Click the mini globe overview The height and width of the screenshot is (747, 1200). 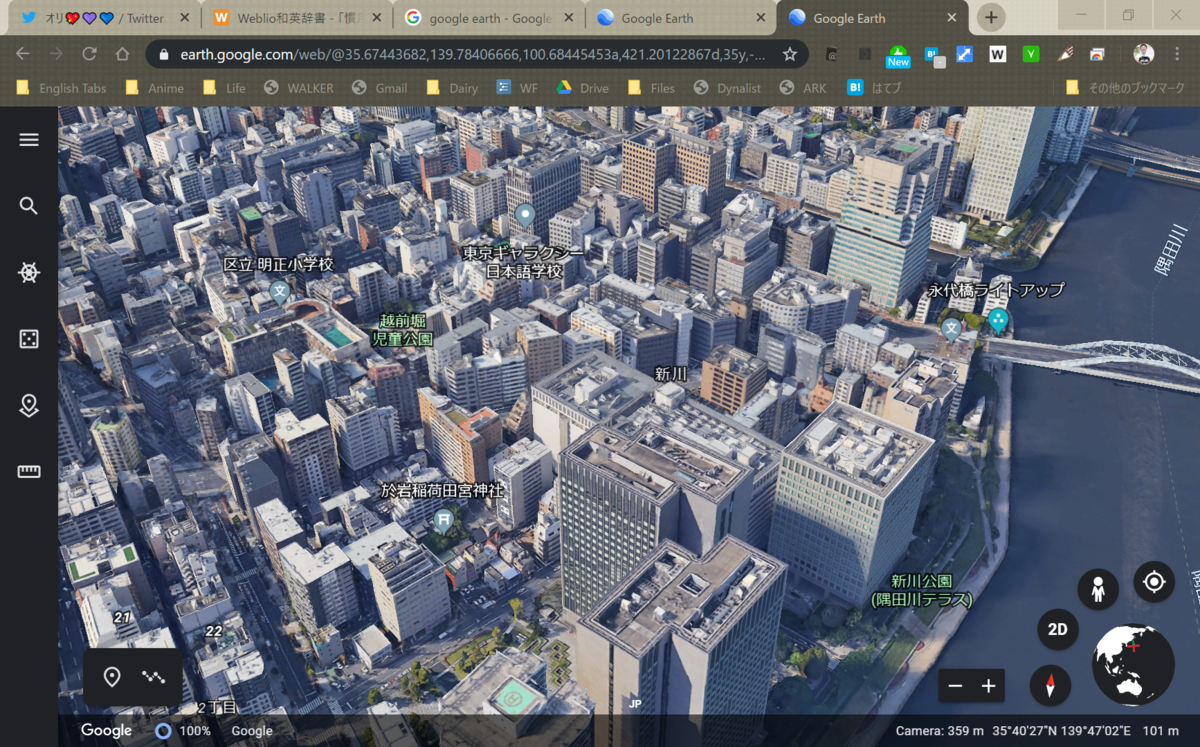click(1133, 665)
